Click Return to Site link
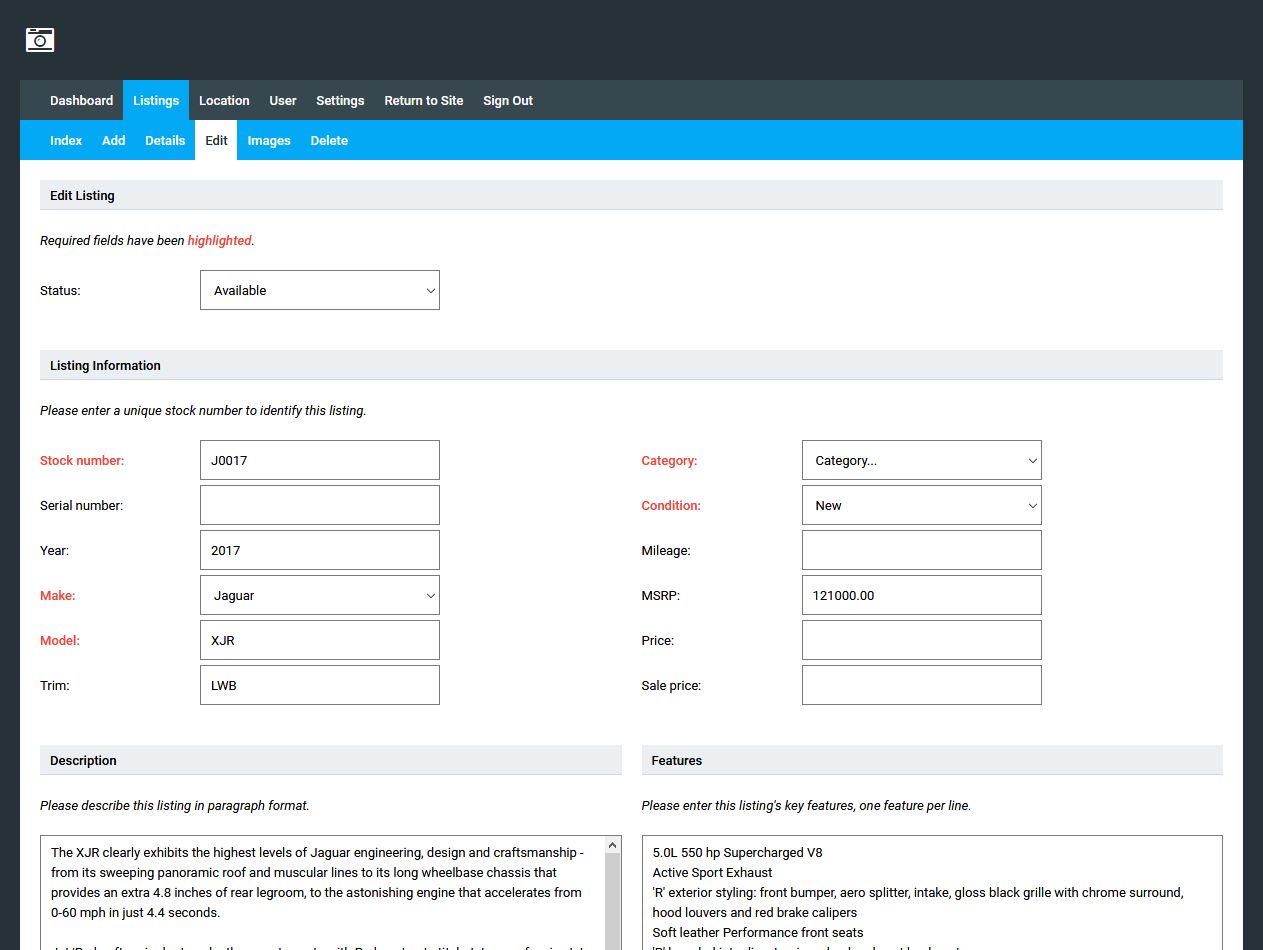Image resolution: width=1263 pixels, height=950 pixels. 424,100
